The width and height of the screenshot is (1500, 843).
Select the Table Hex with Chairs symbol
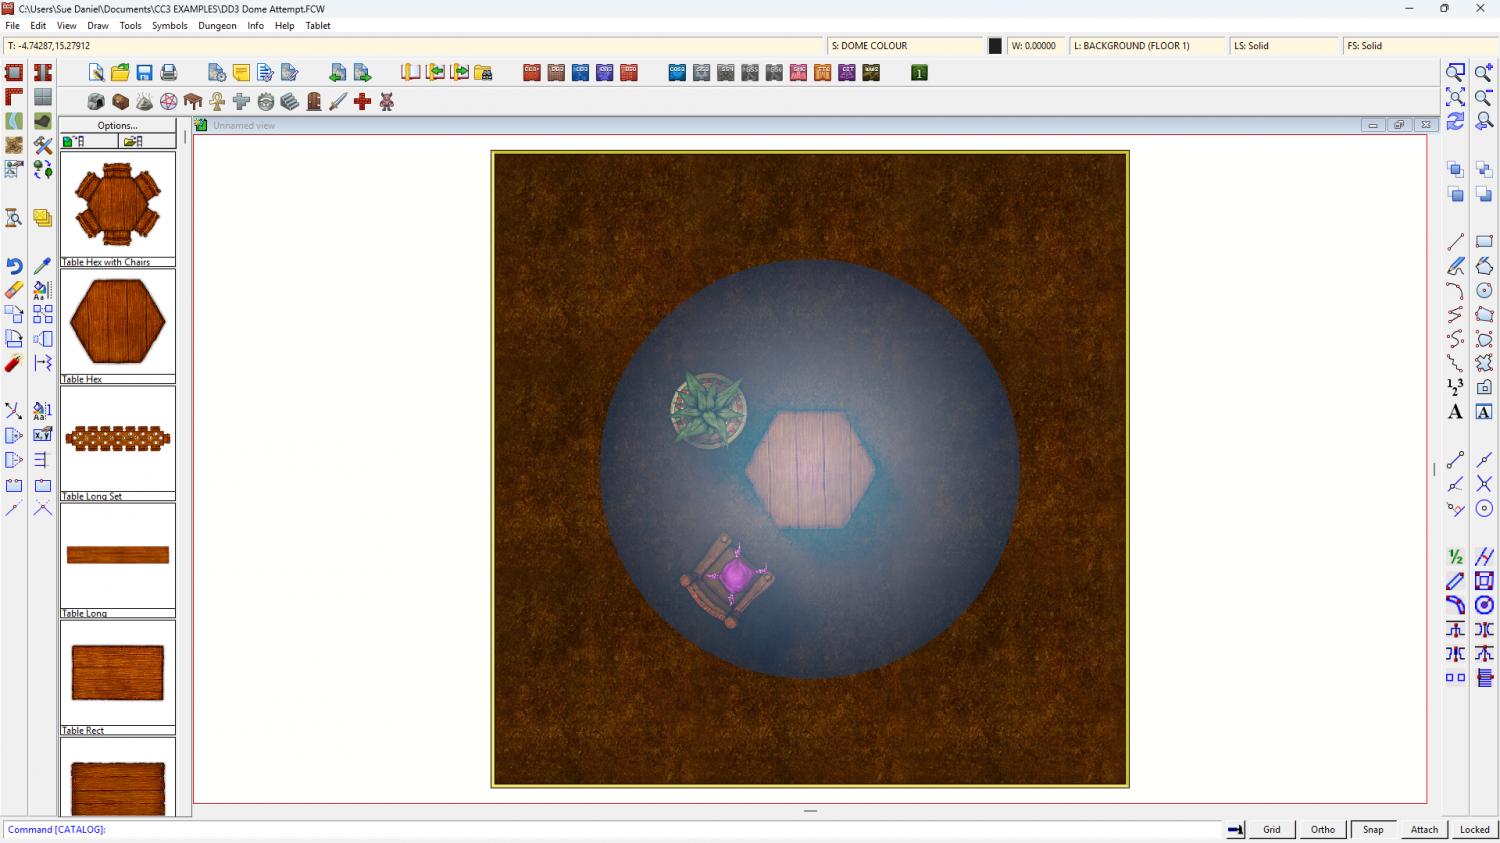(x=117, y=205)
